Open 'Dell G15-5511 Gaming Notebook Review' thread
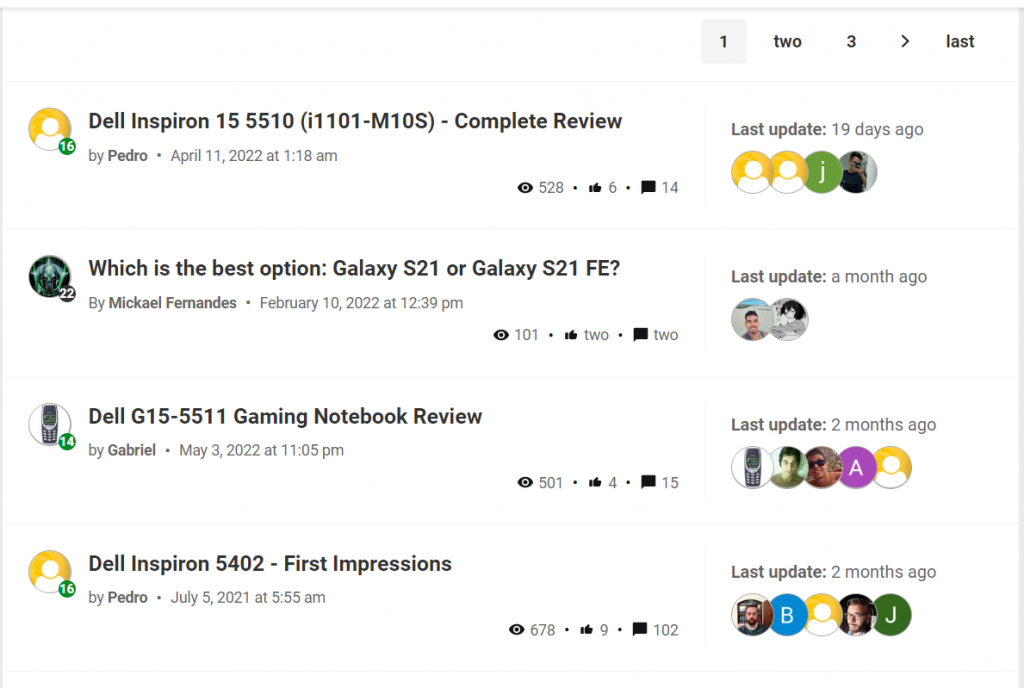 pyautogui.click(x=285, y=416)
